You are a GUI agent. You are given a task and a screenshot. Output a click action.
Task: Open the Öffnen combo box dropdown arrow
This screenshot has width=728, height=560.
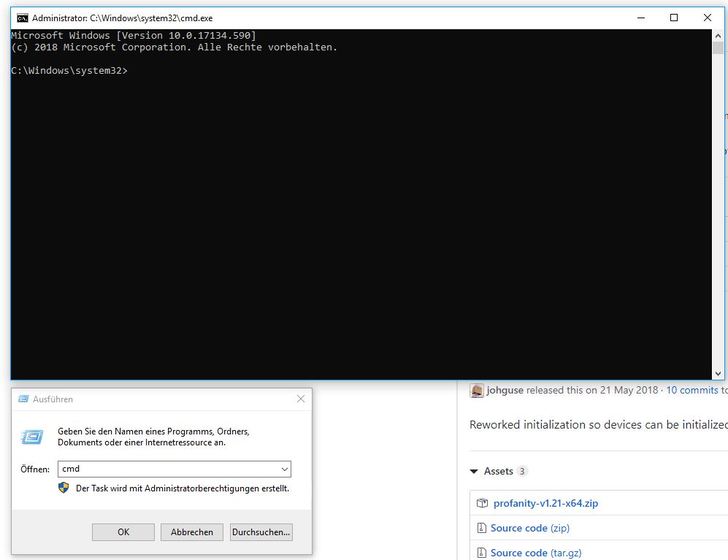click(x=285, y=469)
